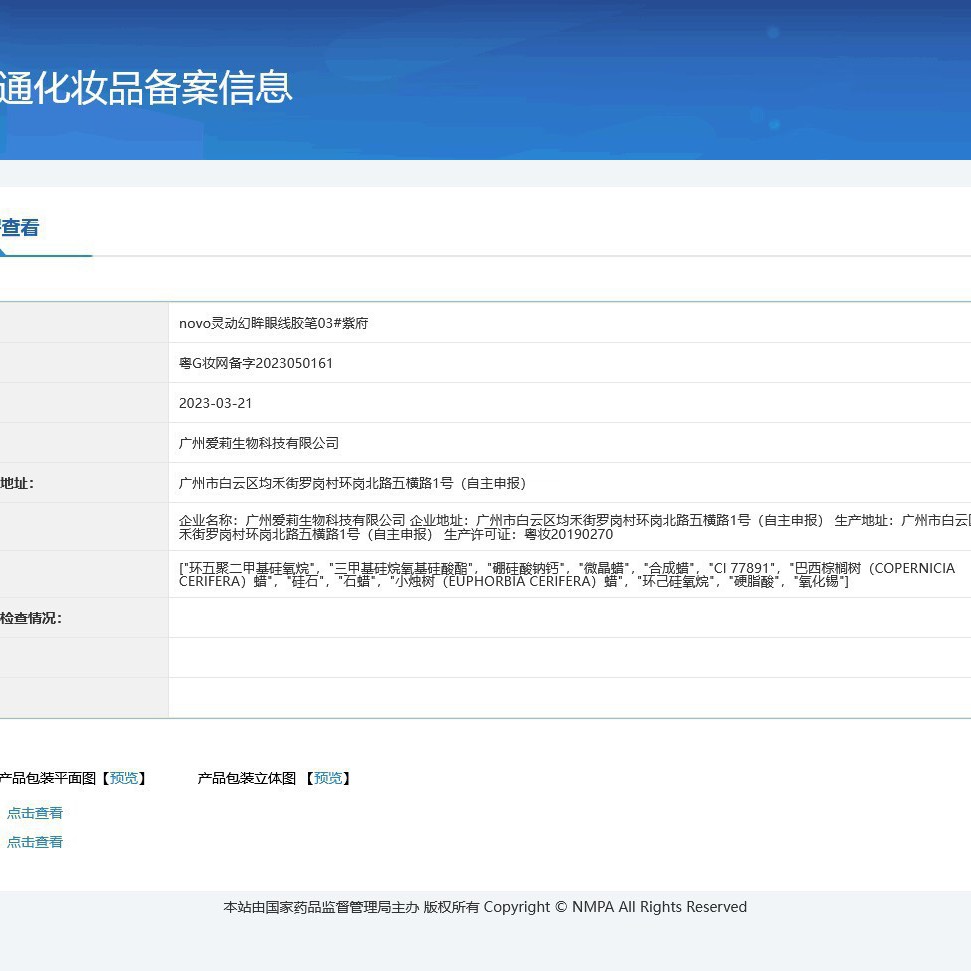Click the first 点击查看 link
Screen dimensions: 971x971
click(35, 813)
